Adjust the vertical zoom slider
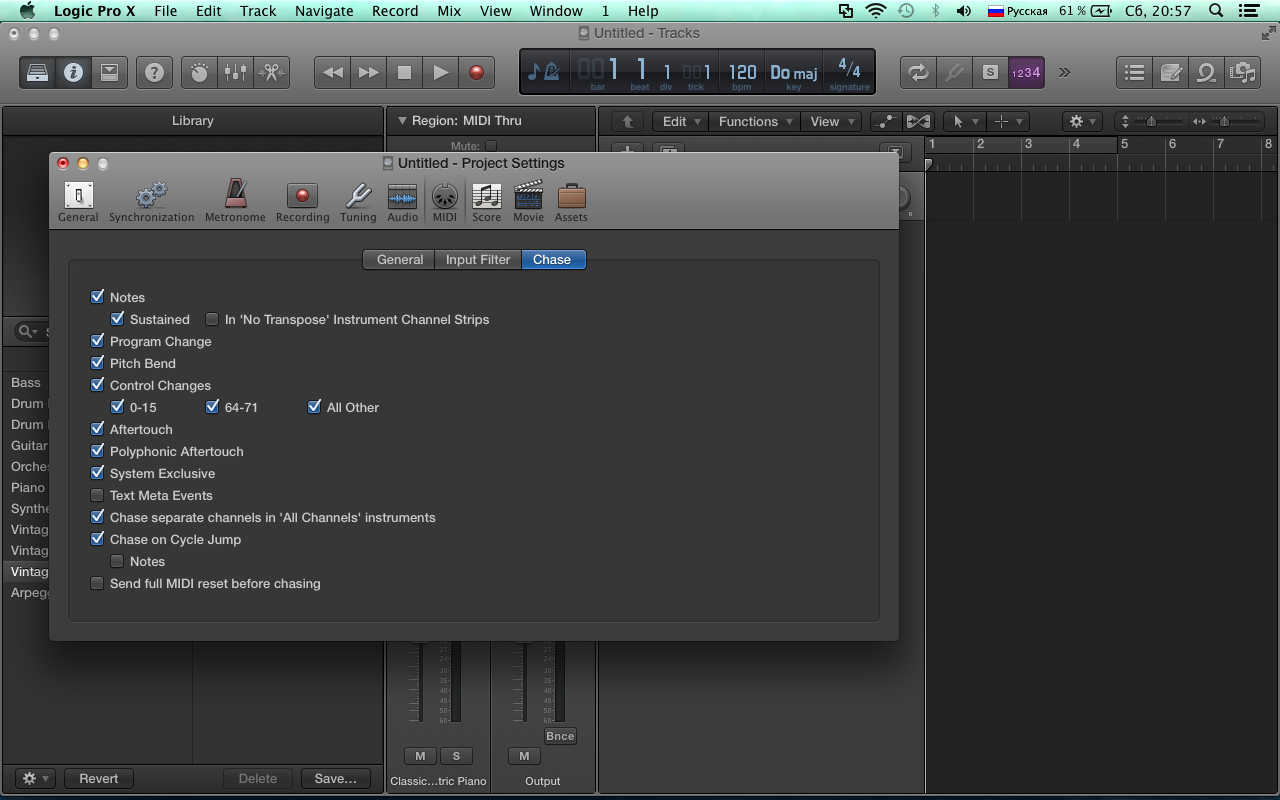The width and height of the screenshot is (1280, 800). click(x=1152, y=121)
